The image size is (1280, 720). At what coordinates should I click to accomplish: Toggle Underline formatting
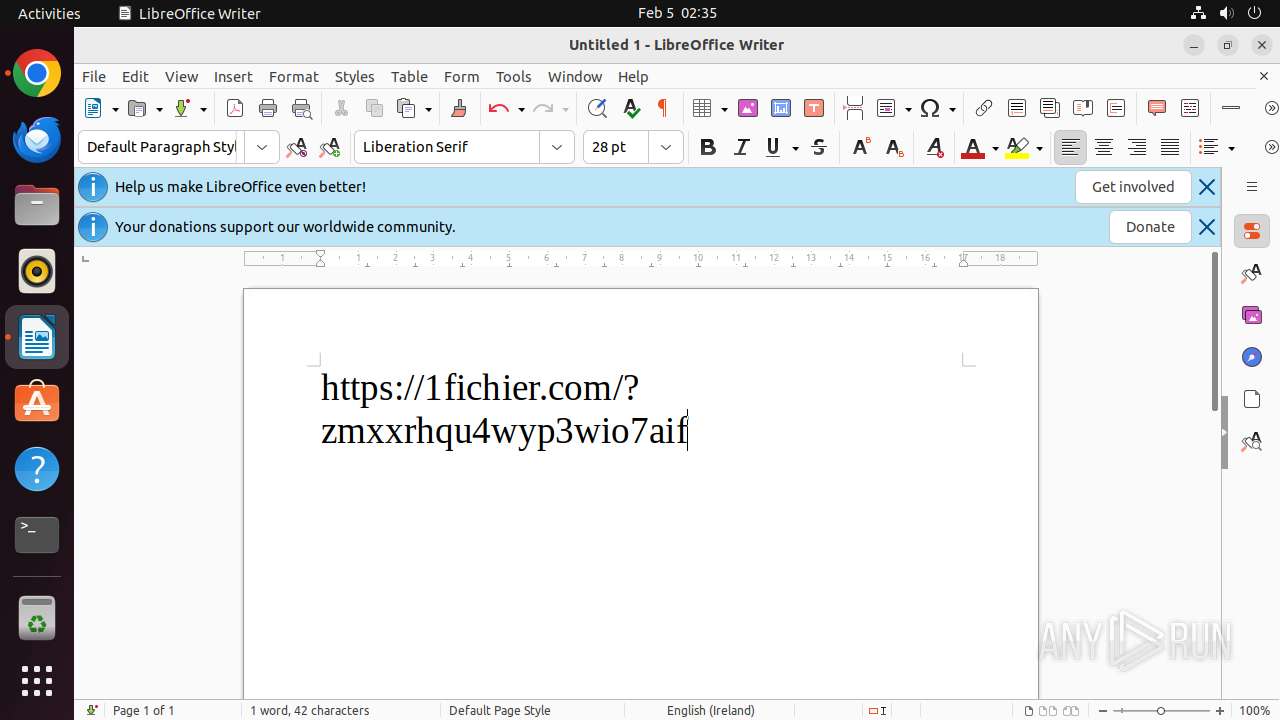point(773,147)
